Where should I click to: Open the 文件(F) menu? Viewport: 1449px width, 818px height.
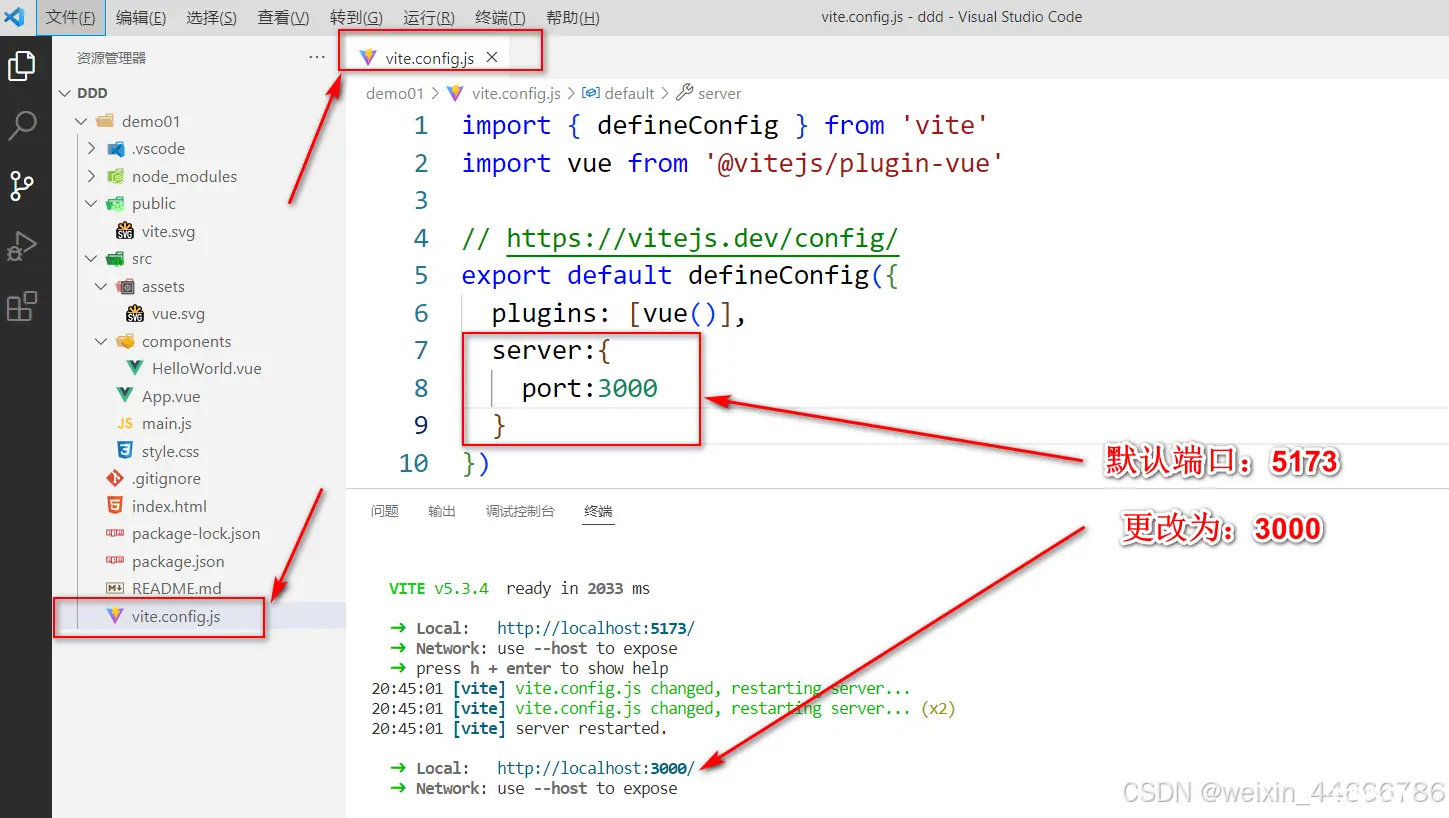pyautogui.click(x=70, y=17)
